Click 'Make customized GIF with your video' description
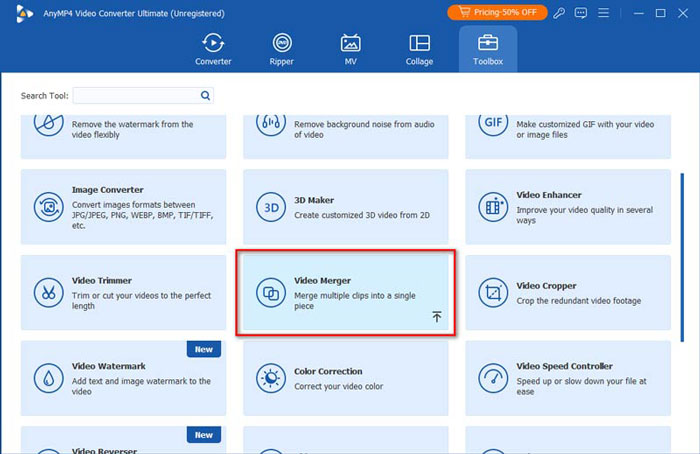 click(x=585, y=129)
